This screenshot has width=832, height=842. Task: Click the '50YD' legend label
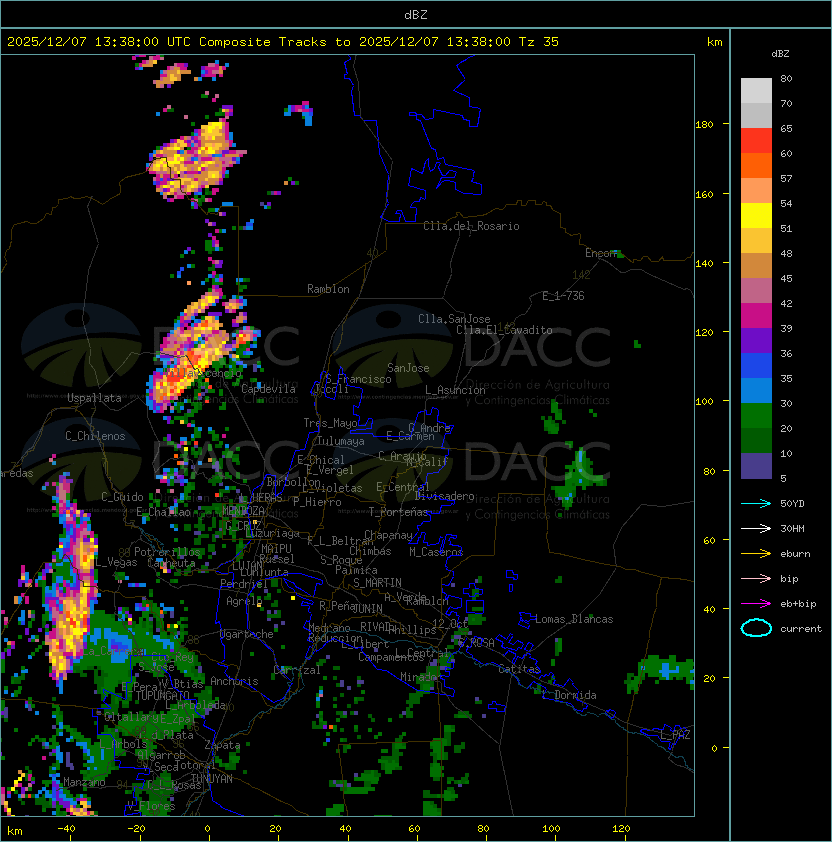pos(792,504)
